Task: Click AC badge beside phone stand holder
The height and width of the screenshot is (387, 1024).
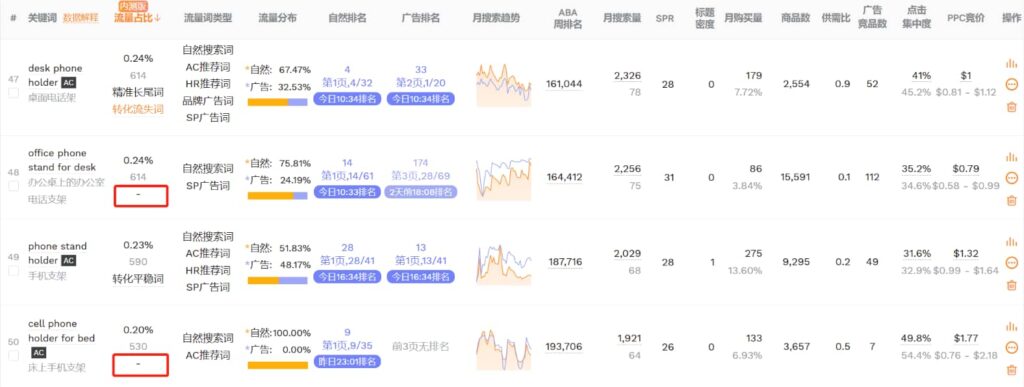Action: (69, 260)
